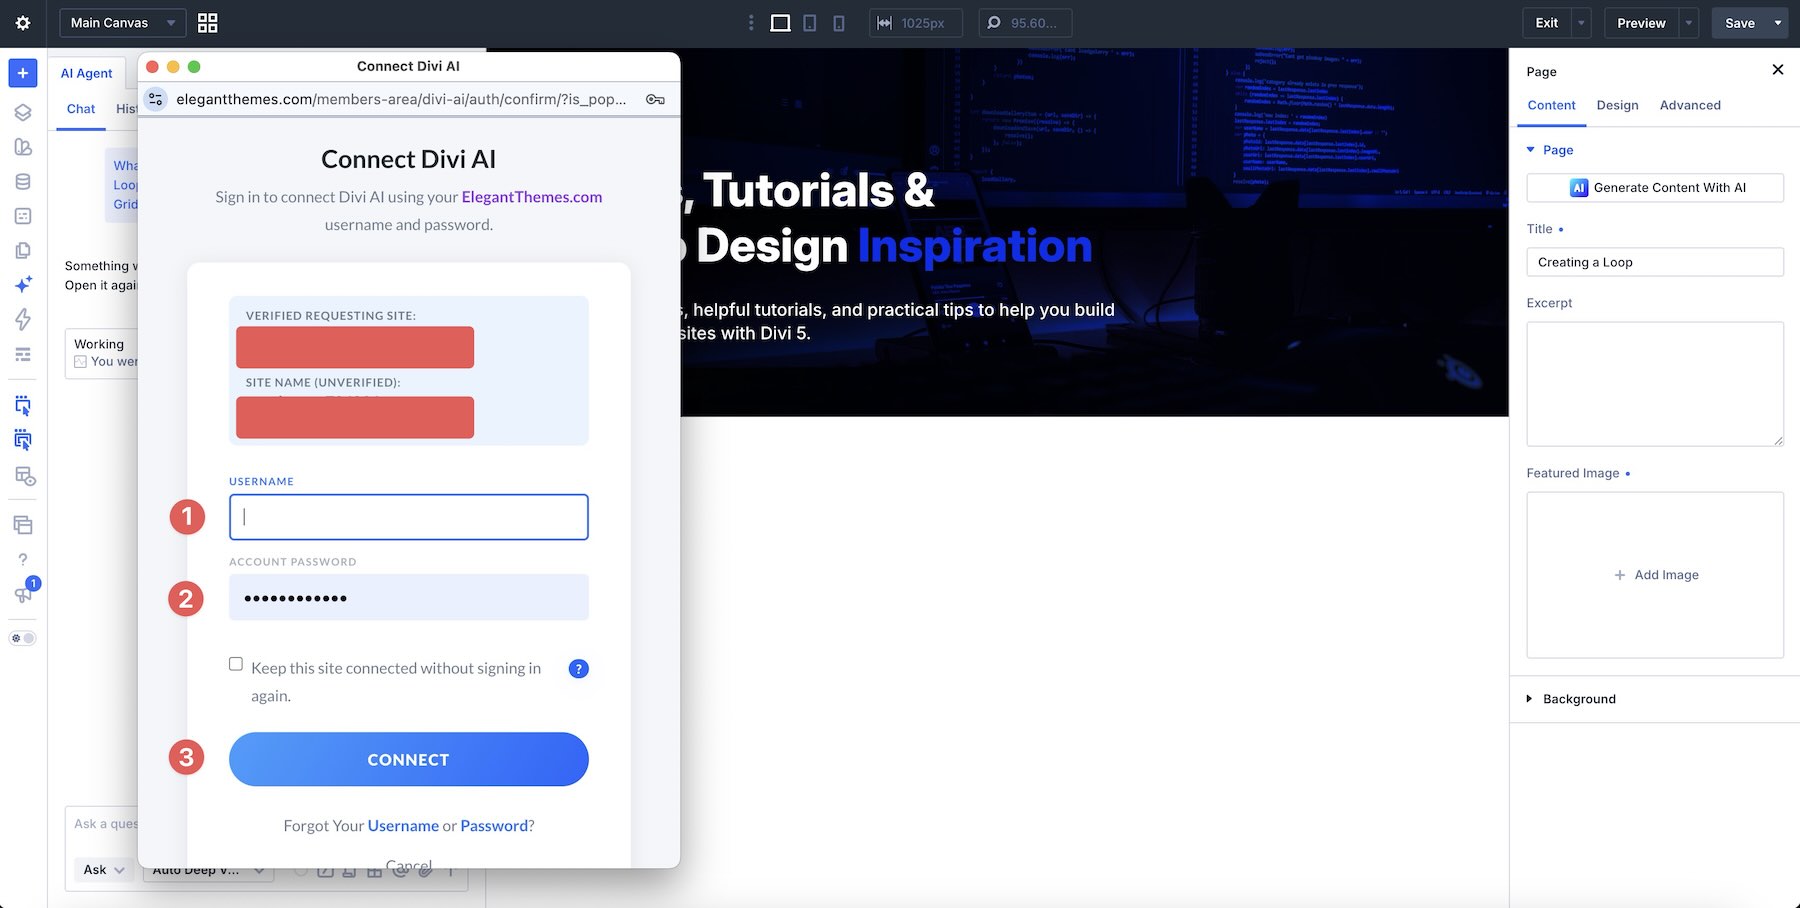Click the blue help icon beside keep-connected option

tap(578, 669)
